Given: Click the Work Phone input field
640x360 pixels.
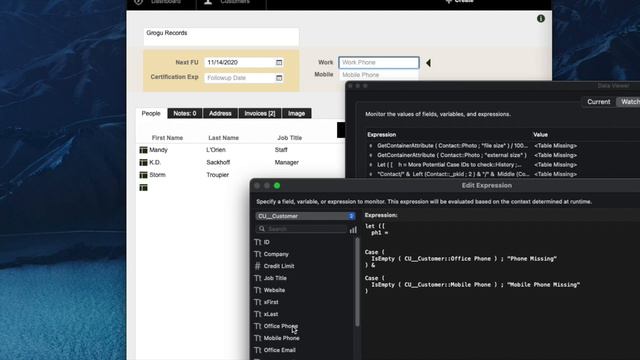Looking at the screenshot, I should (379, 62).
